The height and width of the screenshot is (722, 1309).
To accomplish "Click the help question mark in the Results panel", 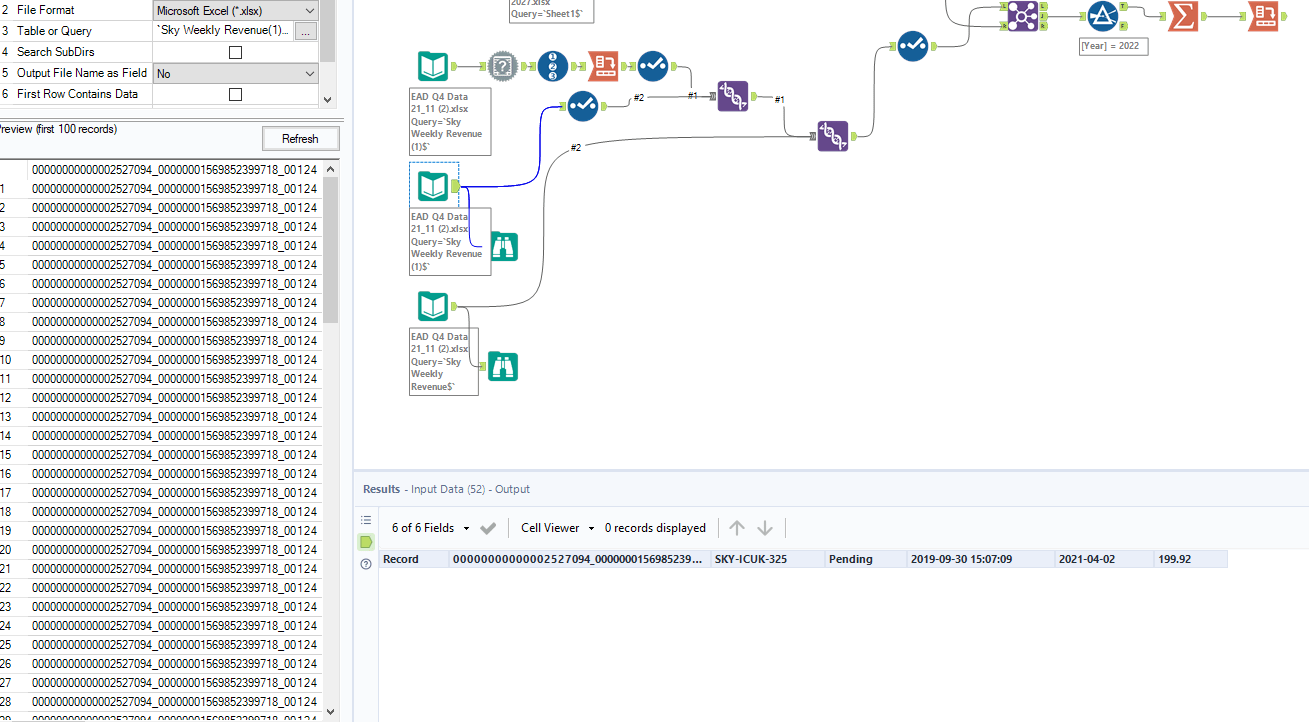I will click(x=366, y=563).
